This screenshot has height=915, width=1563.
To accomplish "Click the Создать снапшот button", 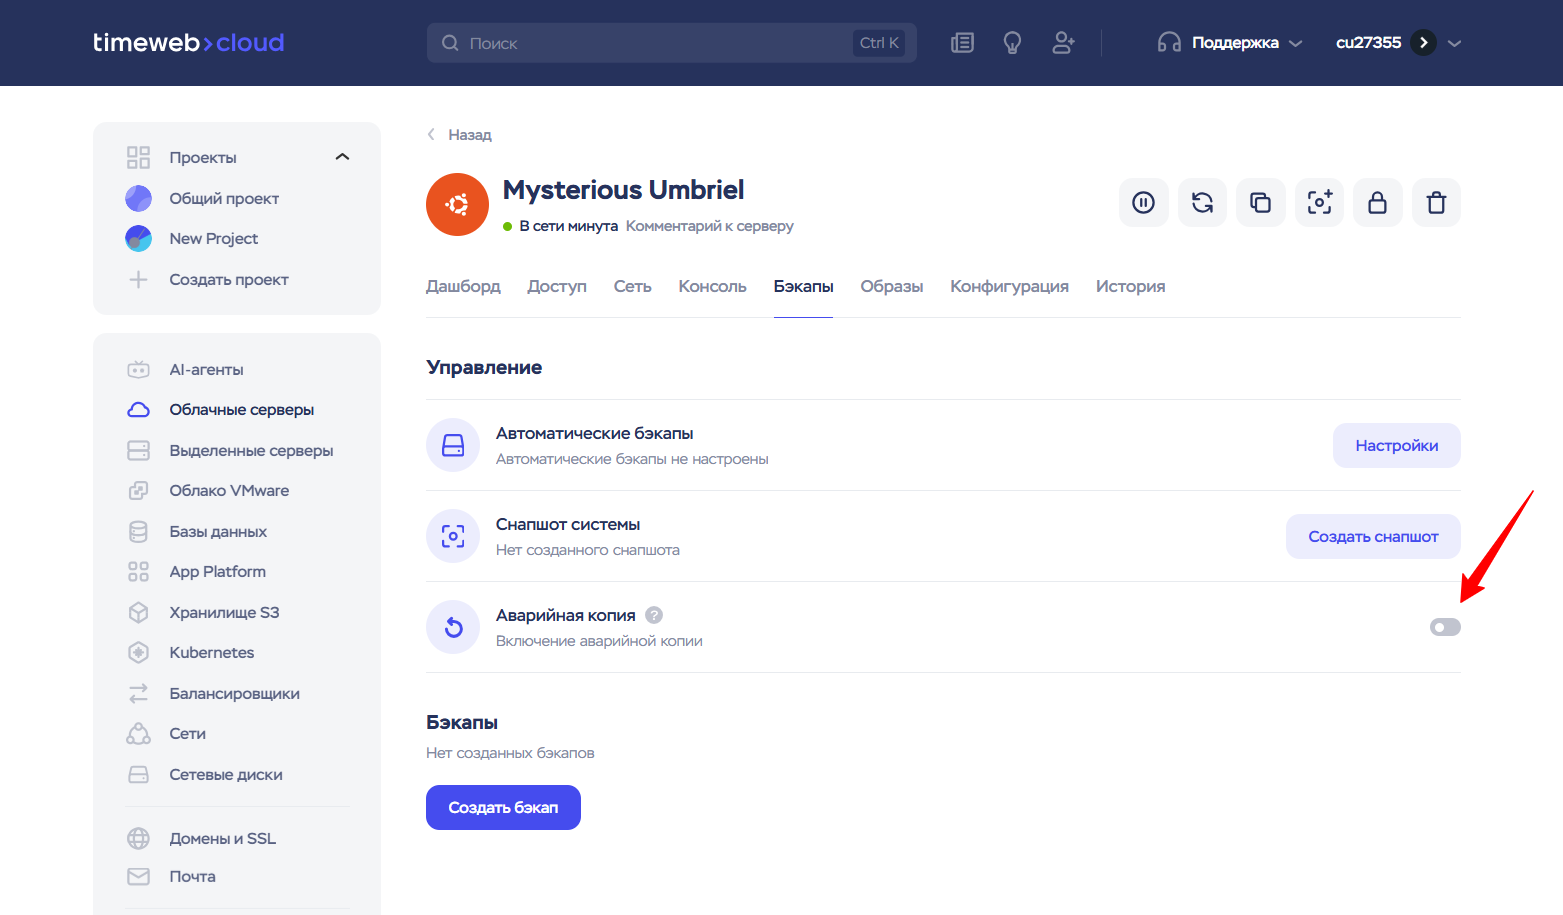I will (1373, 537).
